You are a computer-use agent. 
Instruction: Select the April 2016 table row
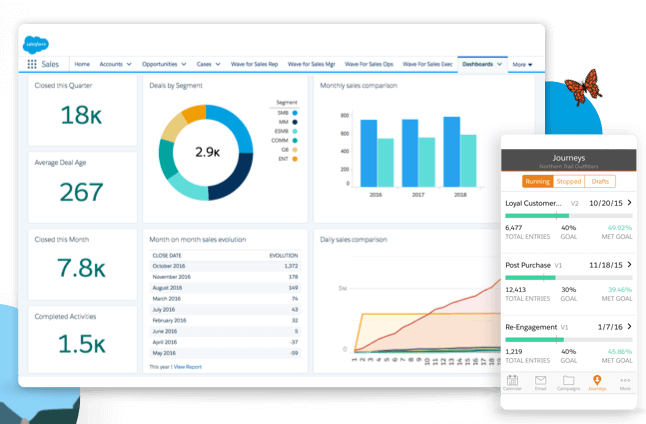tap(225, 342)
